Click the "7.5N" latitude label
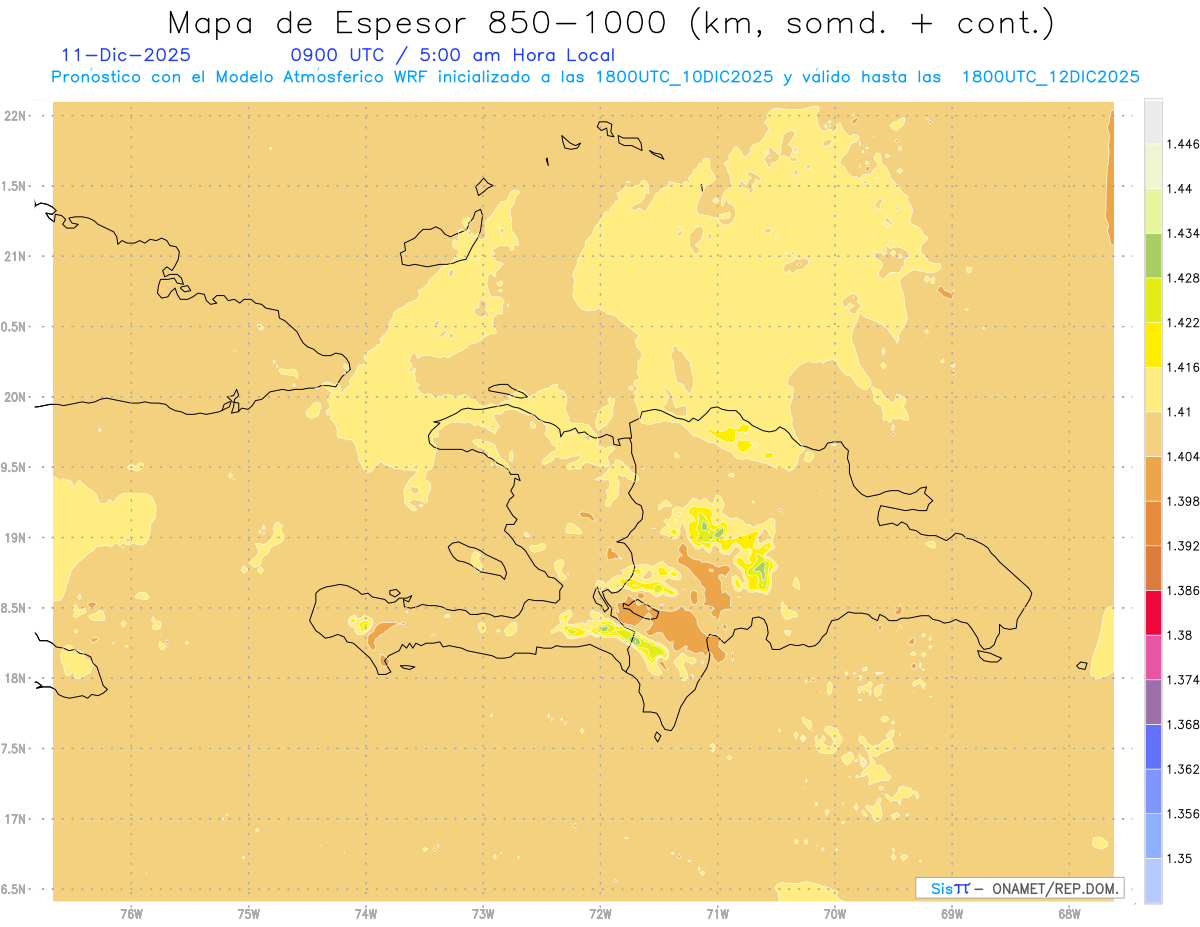1200x927 pixels. [15, 749]
